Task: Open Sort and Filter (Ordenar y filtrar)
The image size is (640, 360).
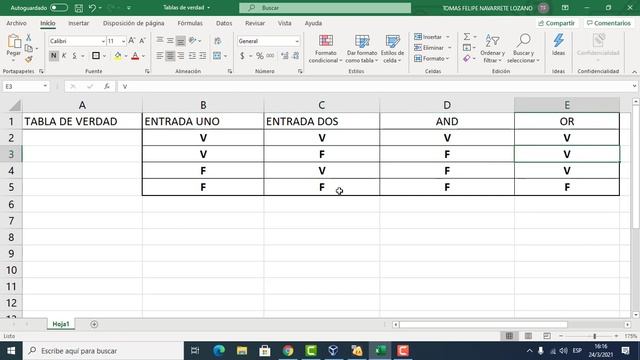Action: (492, 49)
